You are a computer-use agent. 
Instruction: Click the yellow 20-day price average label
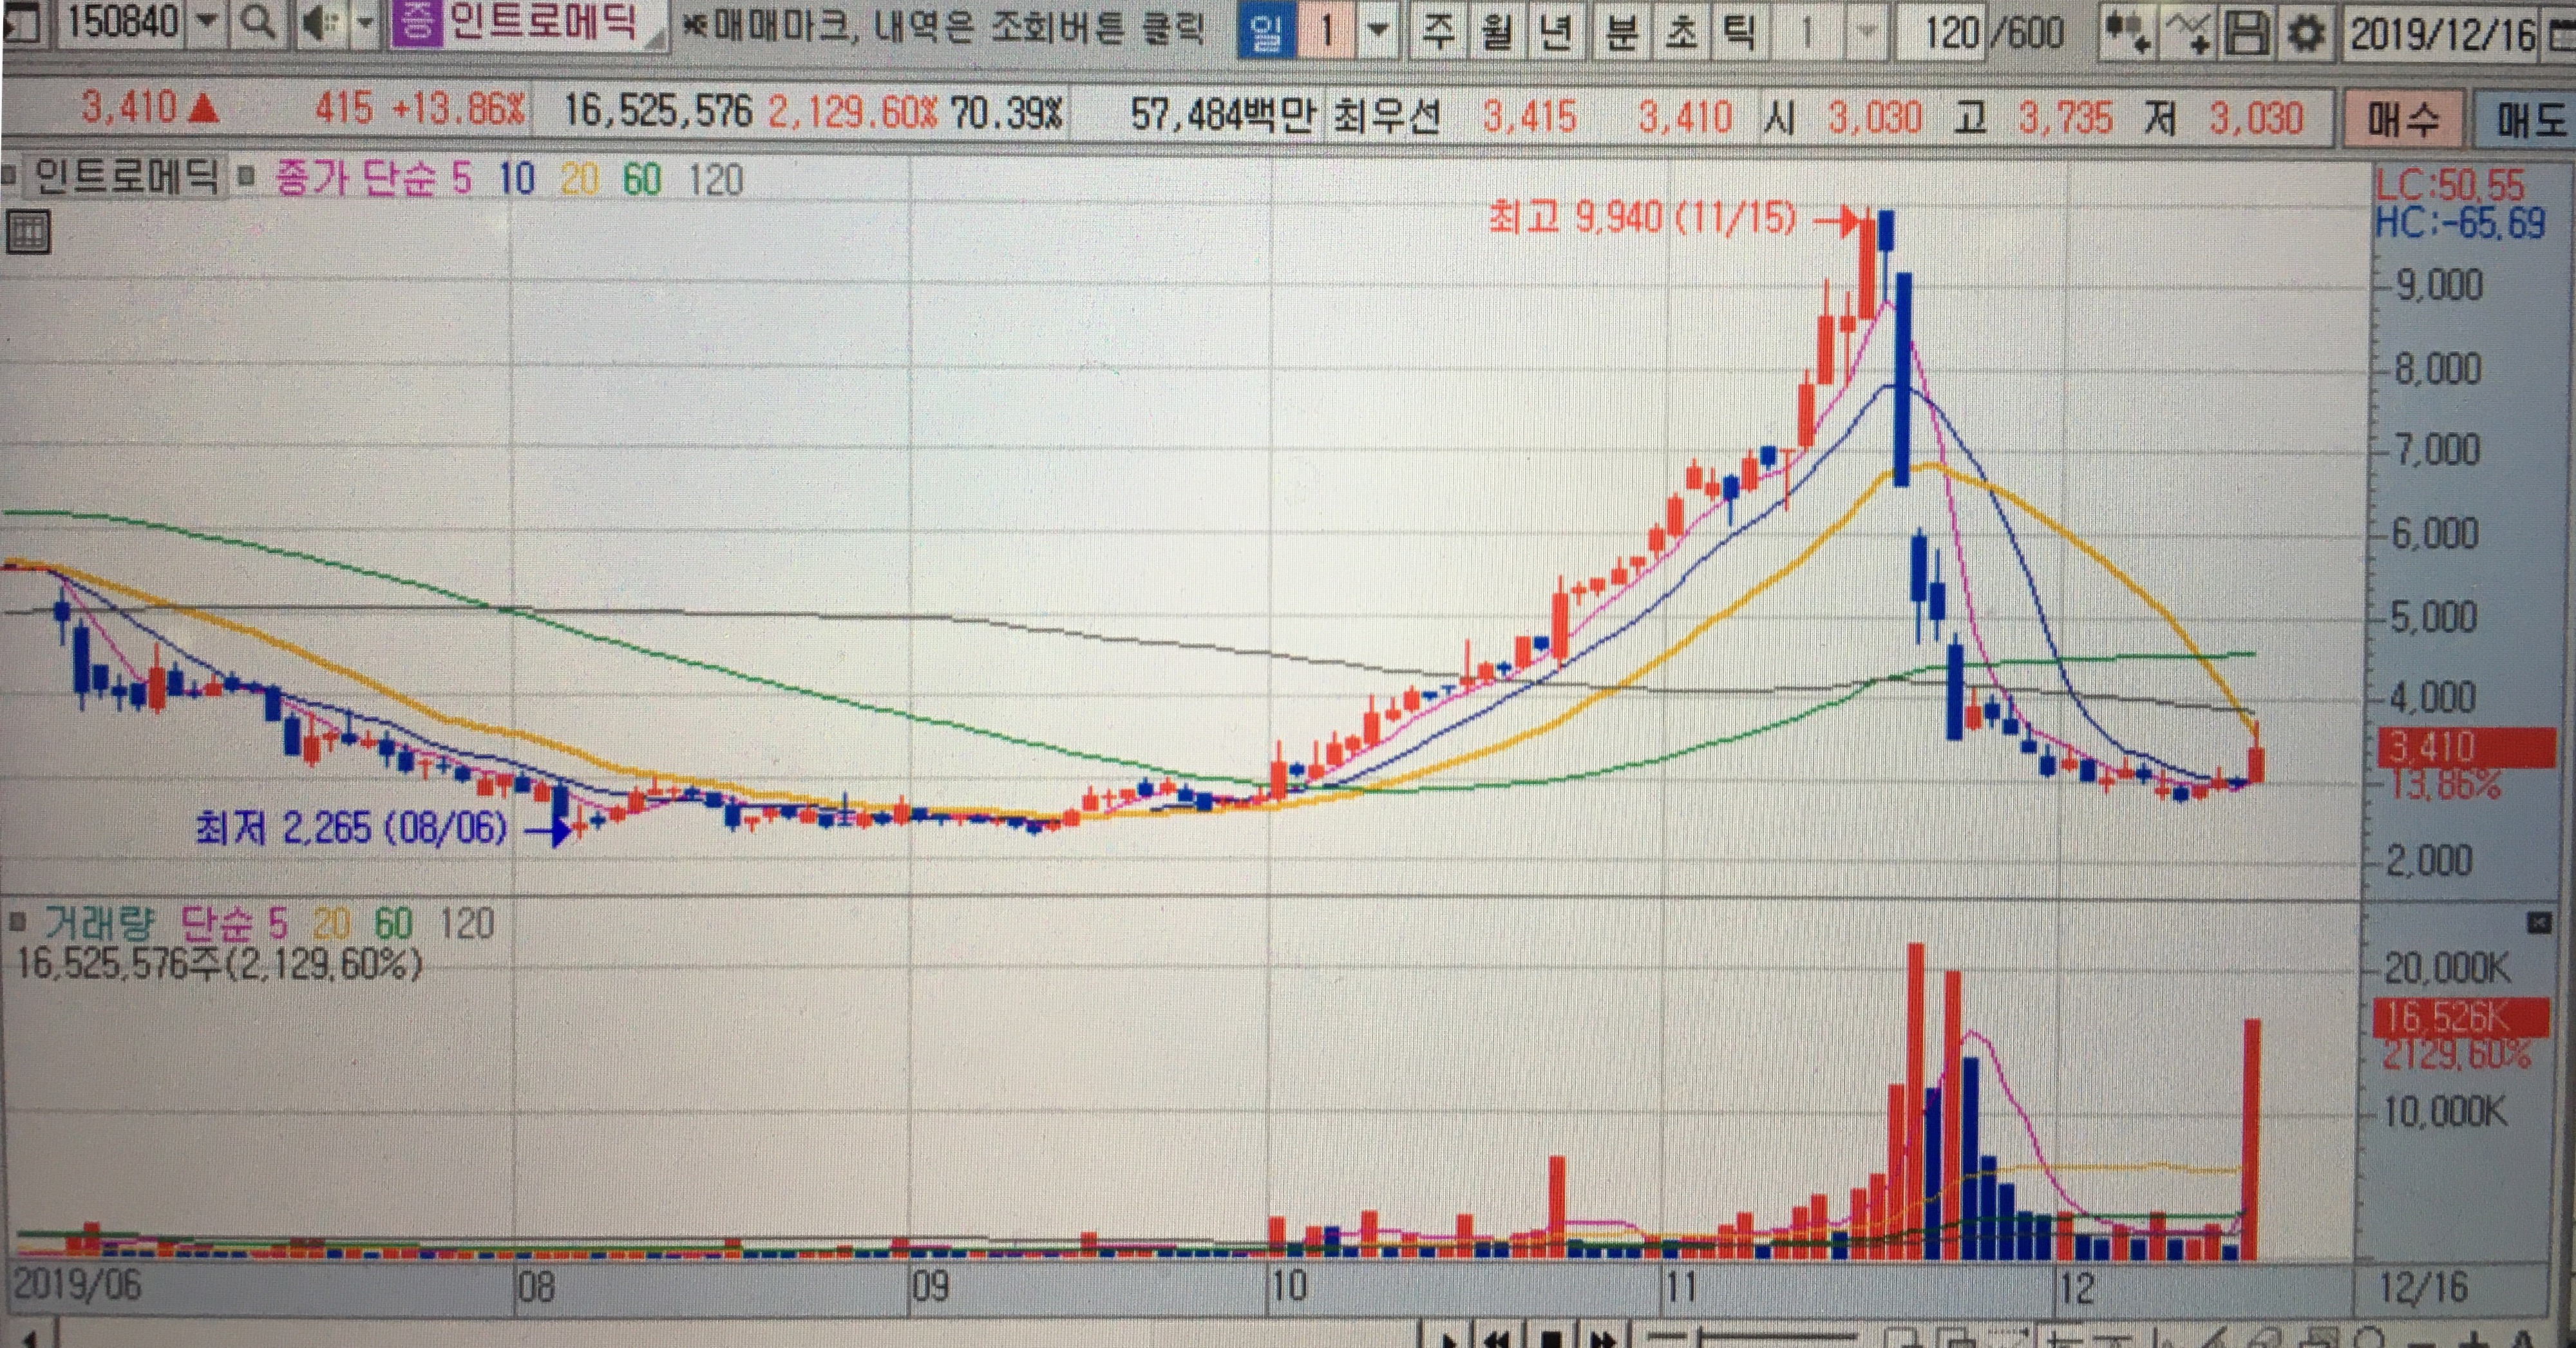(x=579, y=180)
